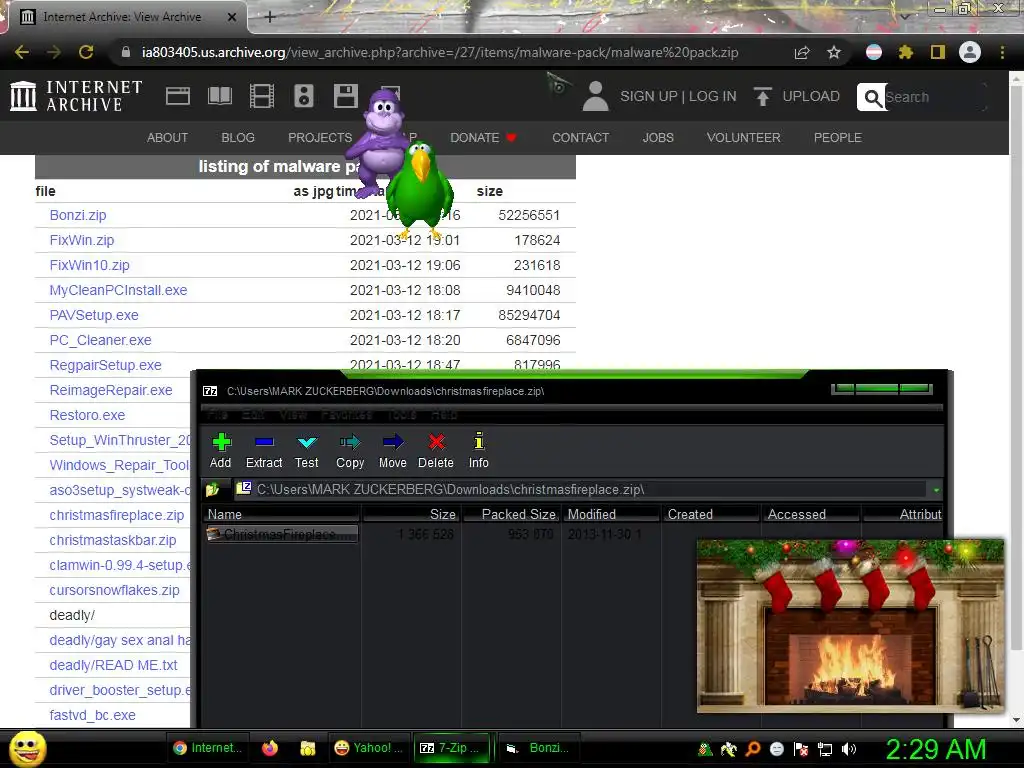Open Firefox from the taskbar
The image size is (1024, 768).
(270, 748)
